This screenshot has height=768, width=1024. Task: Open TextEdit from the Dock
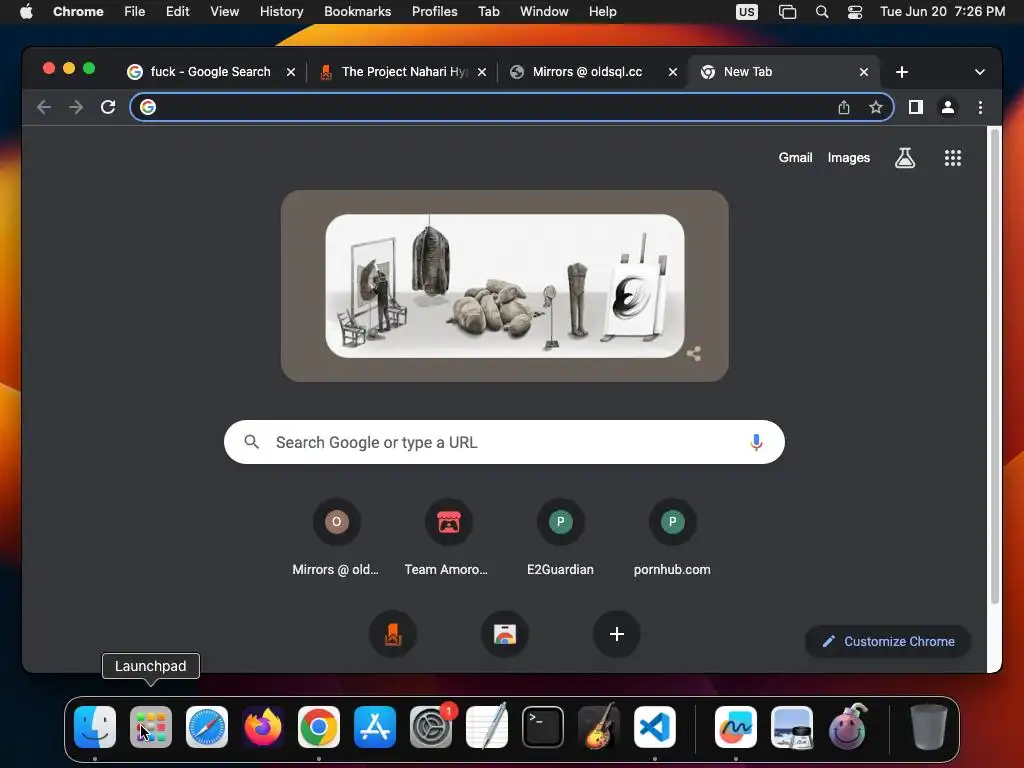coord(487,727)
